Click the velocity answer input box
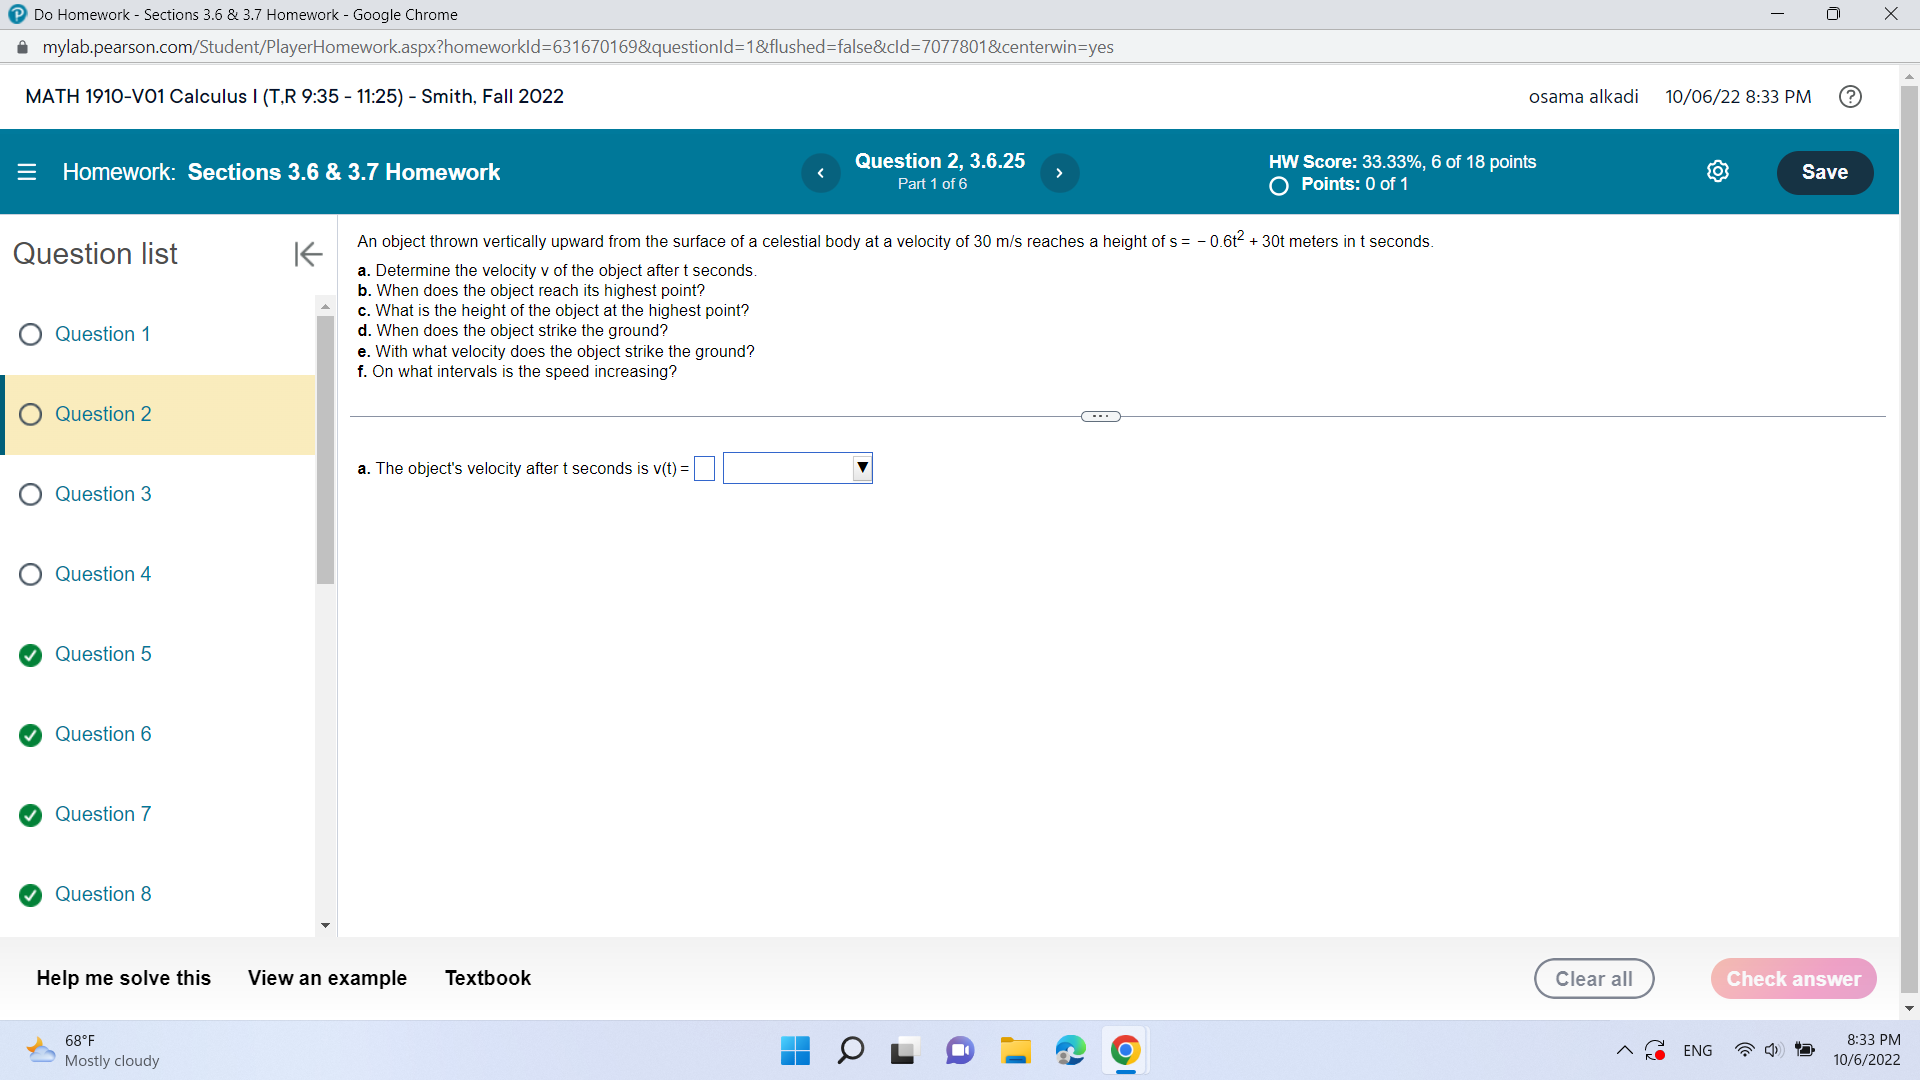Viewport: 1920px width, 1080px height. point(703,467)
